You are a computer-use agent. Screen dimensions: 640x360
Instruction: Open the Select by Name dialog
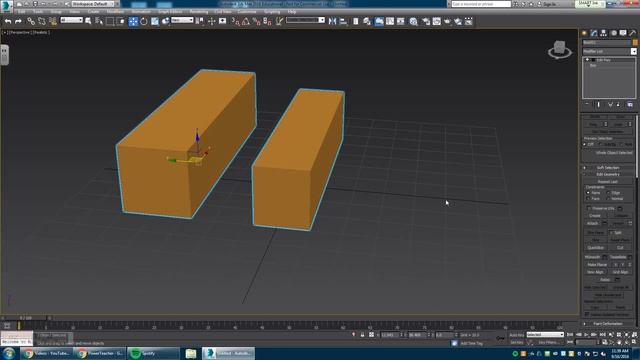coord(99,21)
